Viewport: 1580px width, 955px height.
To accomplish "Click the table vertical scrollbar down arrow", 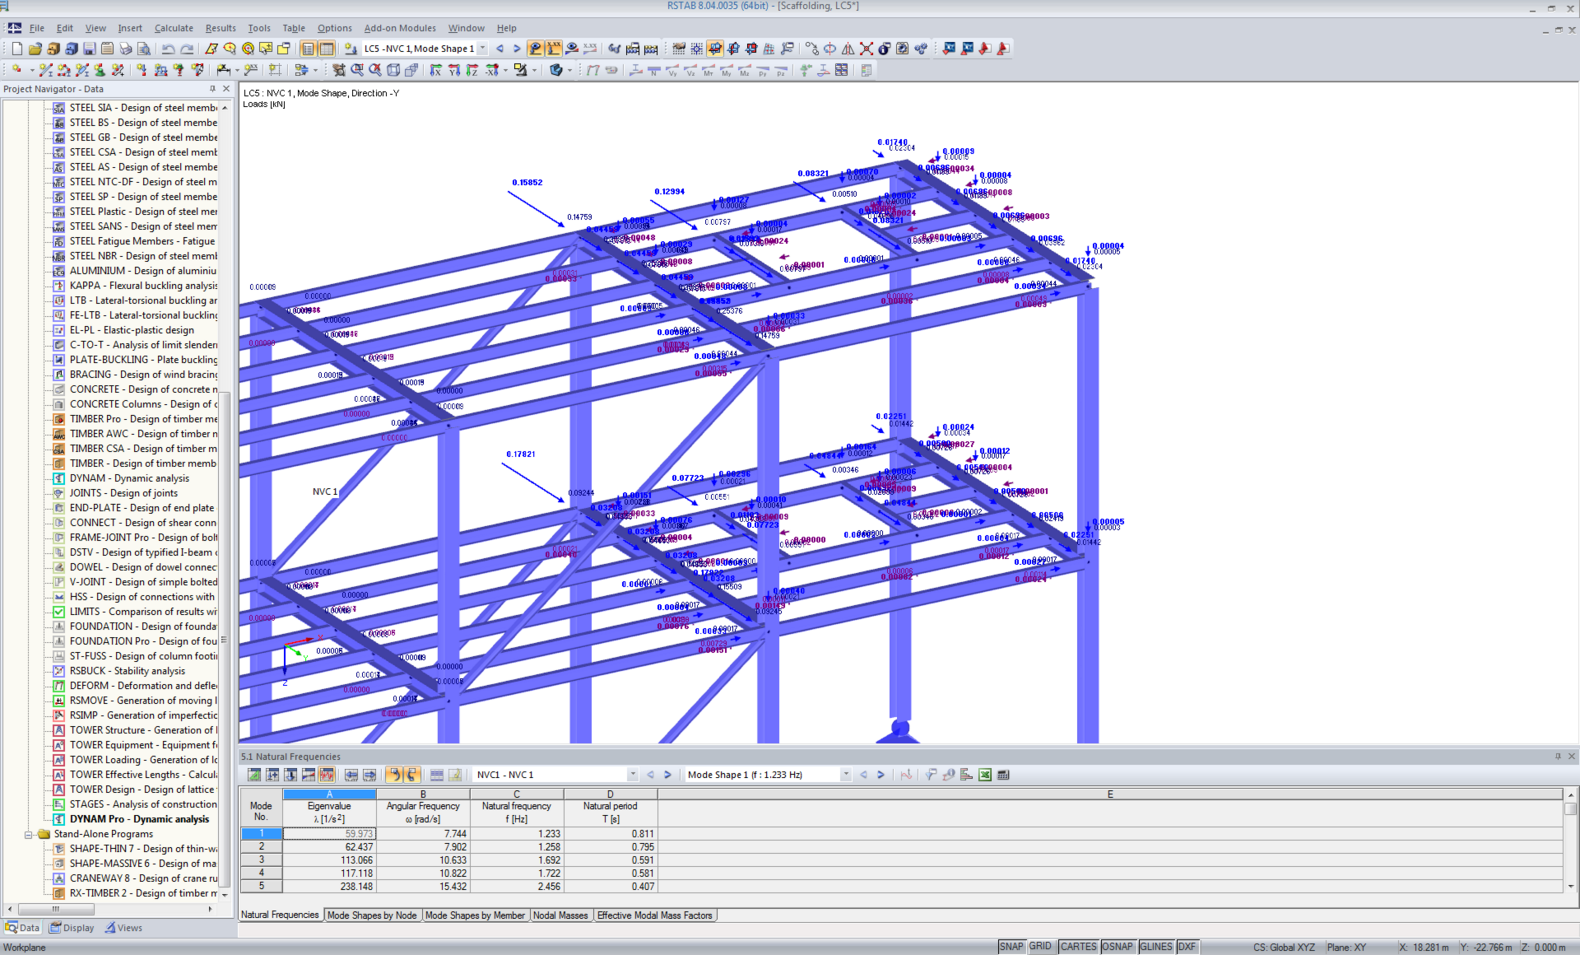I will pos(1571,886).
